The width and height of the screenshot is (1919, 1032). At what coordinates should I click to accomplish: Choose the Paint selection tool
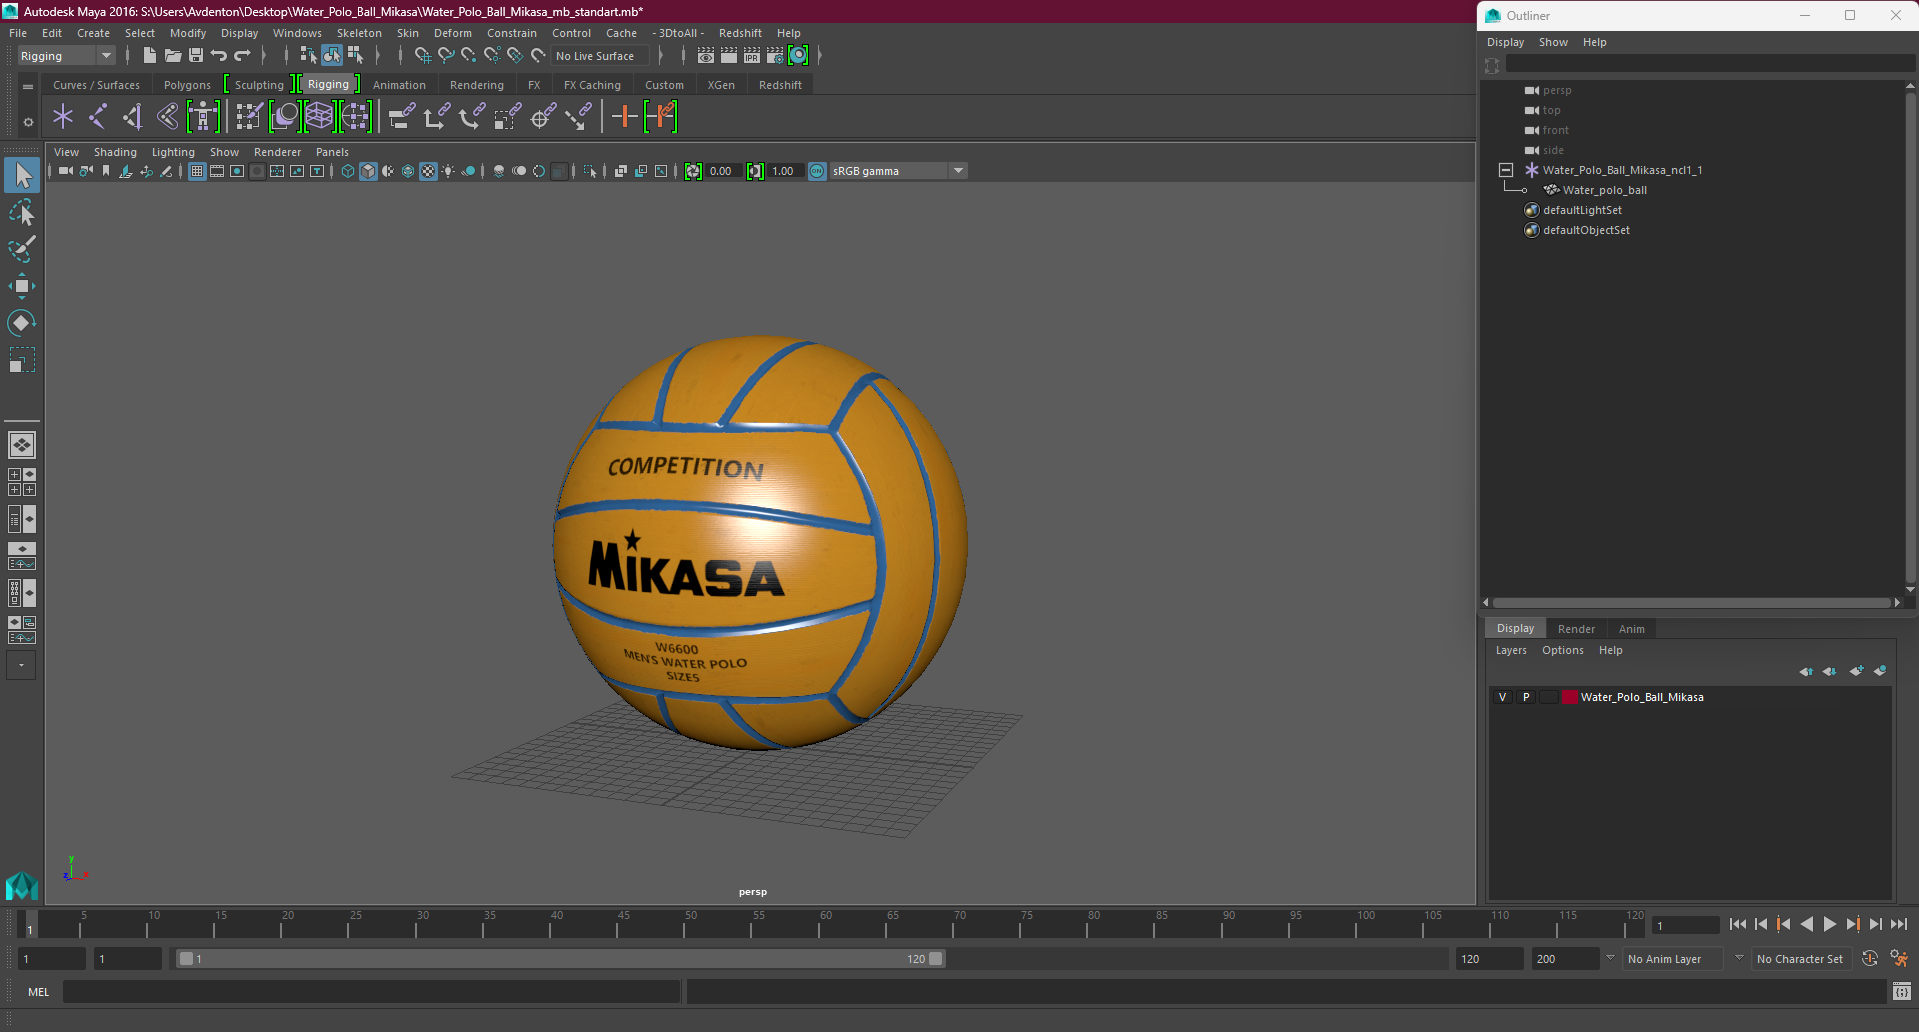(x=22, y=249)
